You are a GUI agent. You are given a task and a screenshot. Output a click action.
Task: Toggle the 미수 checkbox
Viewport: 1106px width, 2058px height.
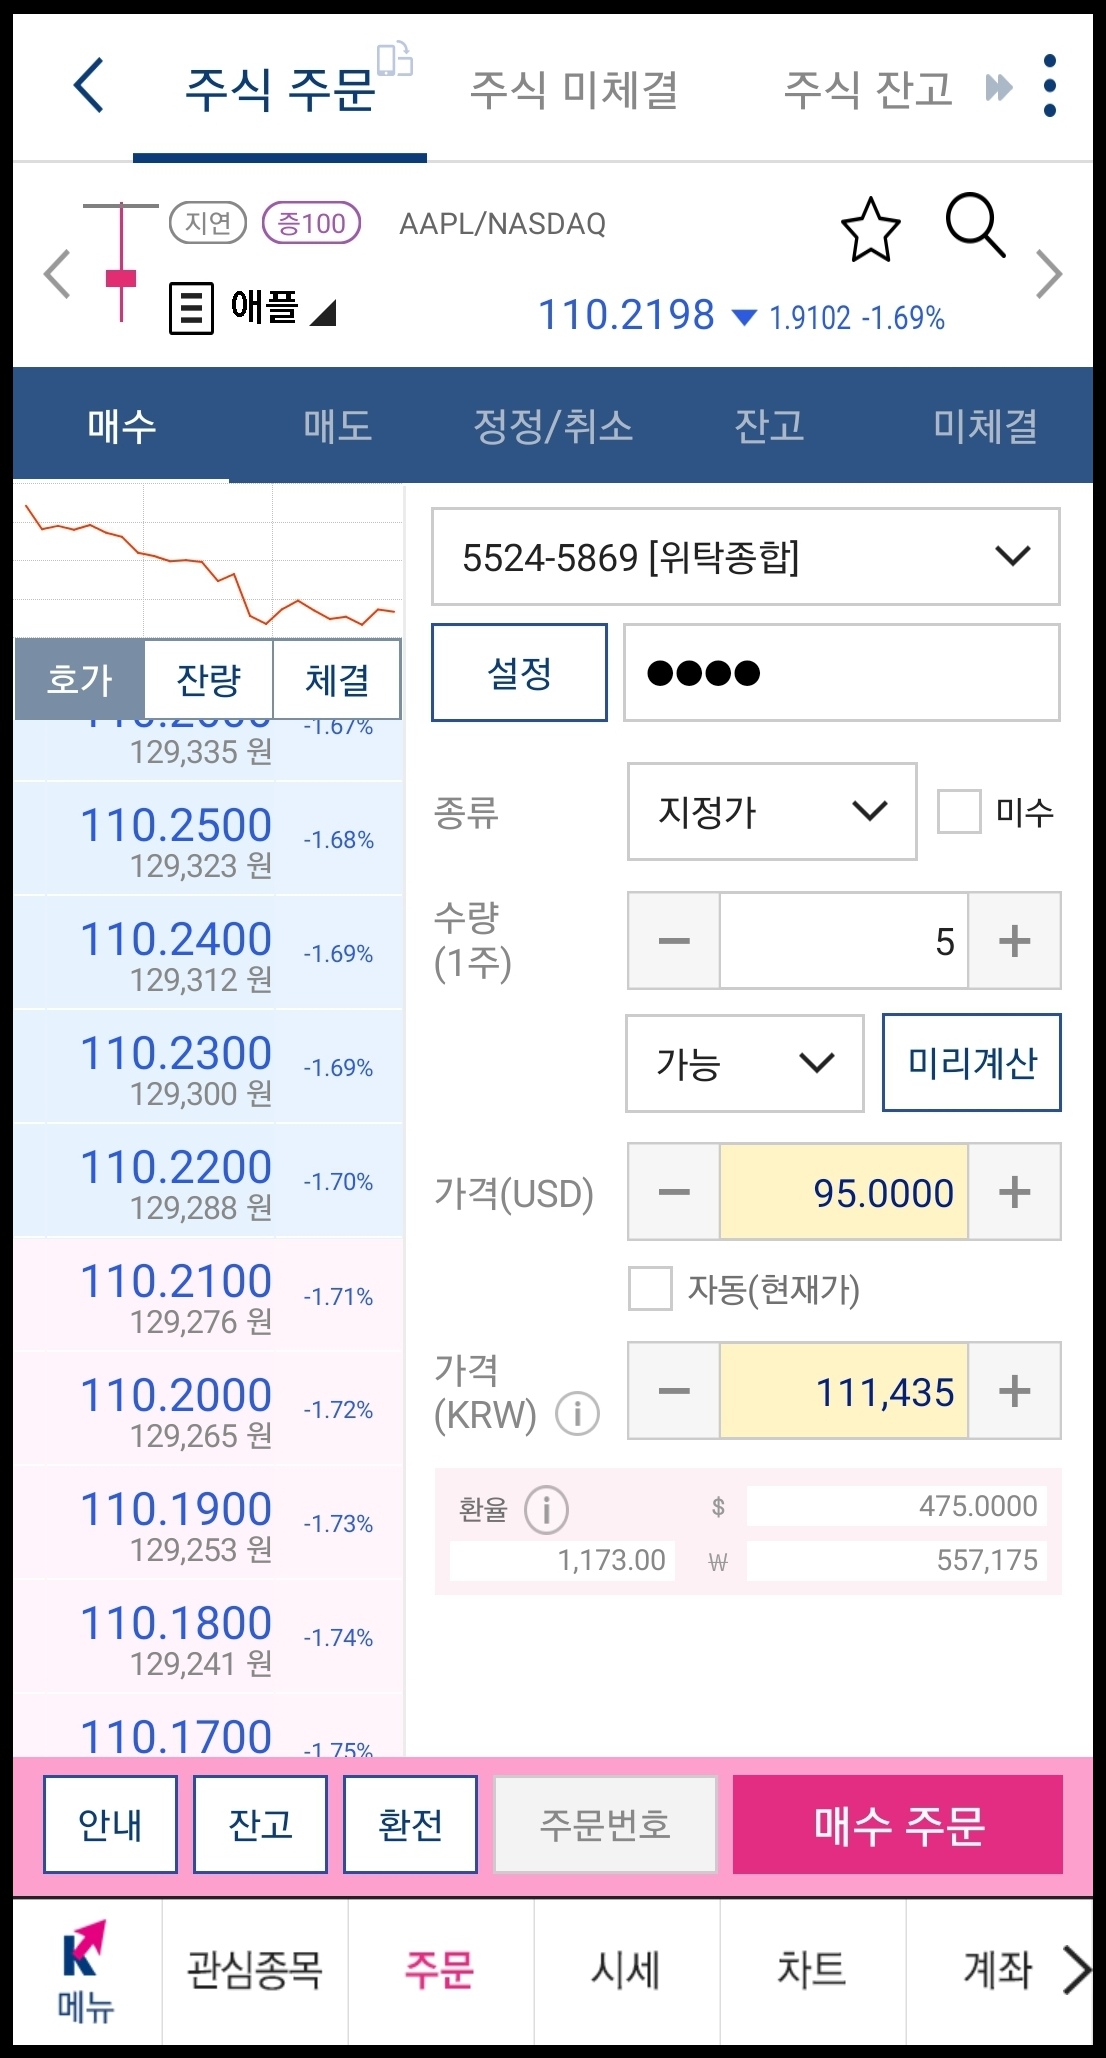pyautogui.click(x=958, y=811)
